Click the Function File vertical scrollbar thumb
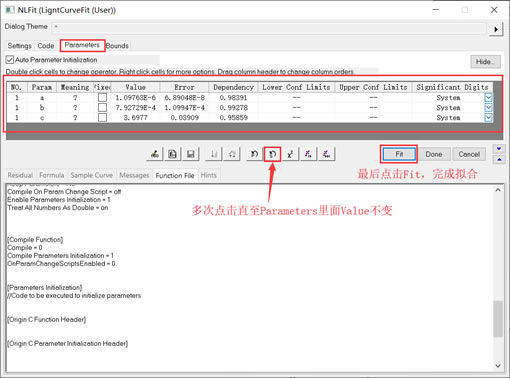Image resolution: width=510 pixels, height=378 pixels. pyautogui.click(x=498, y=318)
